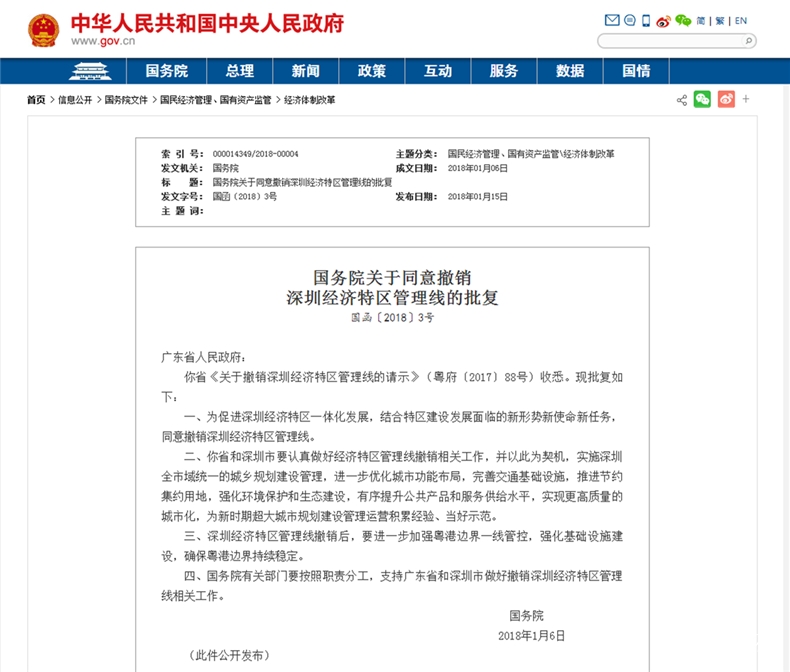Select the 标题 value in info box
The height and width of the screenshot is (672, 790).
tap(302, 182)
